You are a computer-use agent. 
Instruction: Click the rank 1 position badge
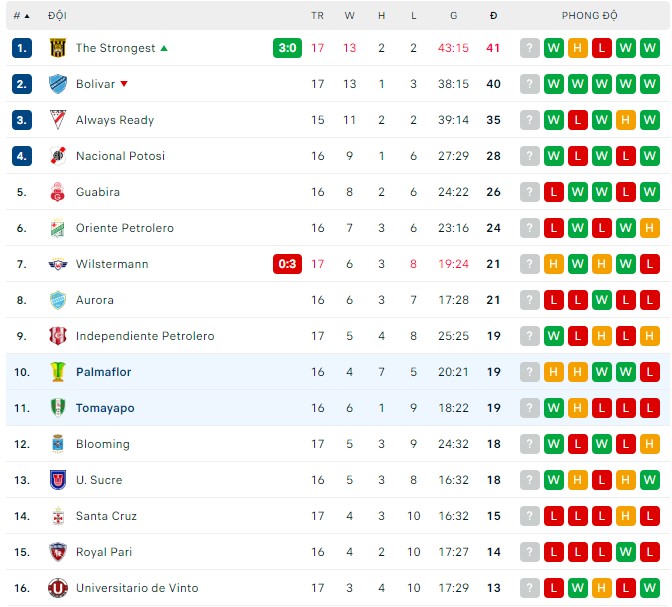click(x=22, y=48)
